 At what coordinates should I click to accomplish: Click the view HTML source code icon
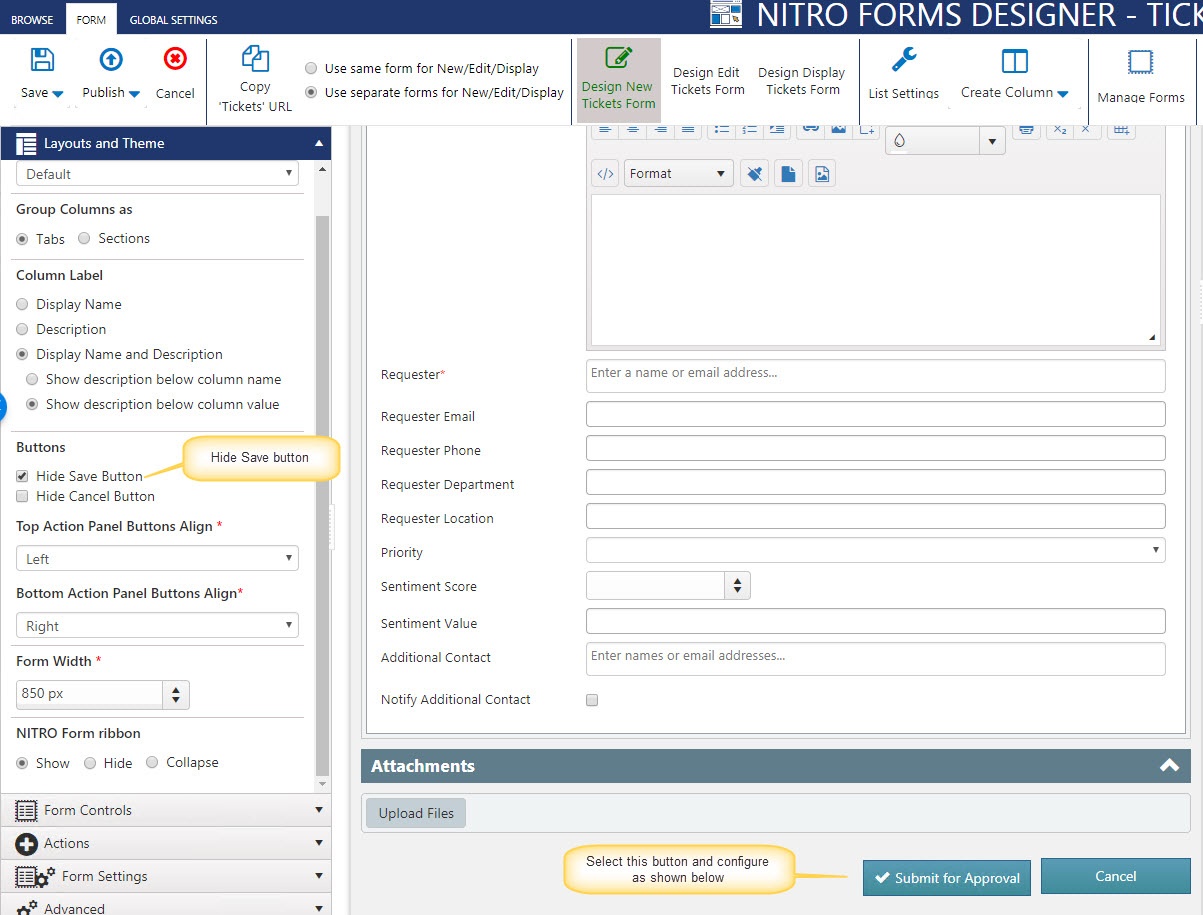605,174
